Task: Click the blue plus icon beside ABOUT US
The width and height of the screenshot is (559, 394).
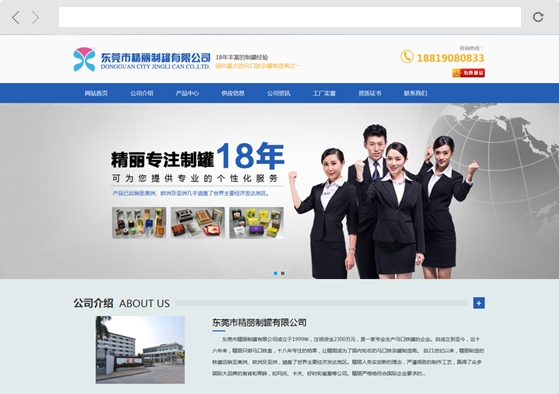Action: (479, 303)
